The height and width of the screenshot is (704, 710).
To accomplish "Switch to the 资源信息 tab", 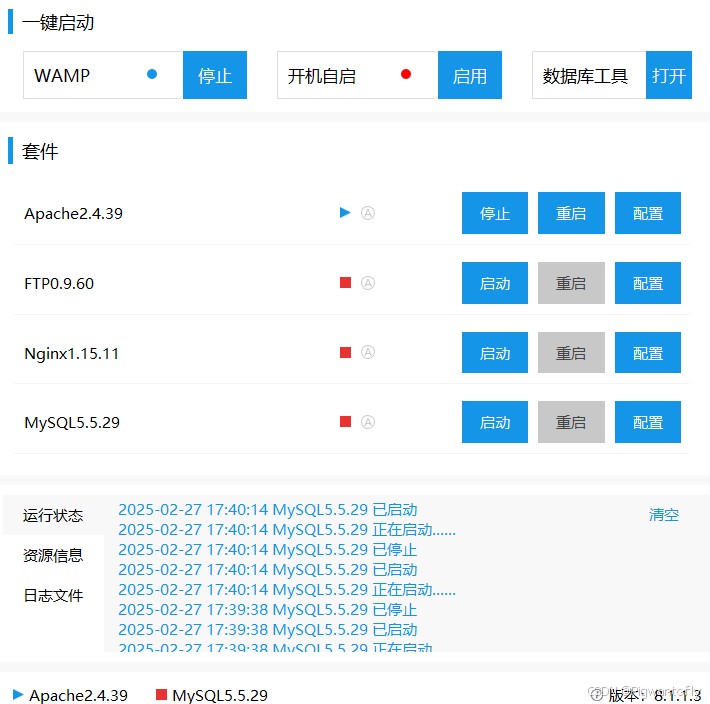I will coord(53,555).
